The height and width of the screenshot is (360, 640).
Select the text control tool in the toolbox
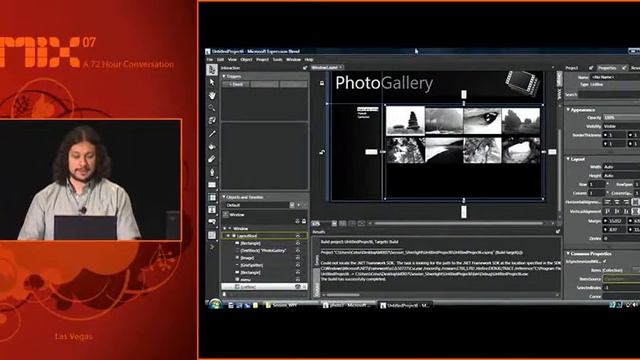point(212,210)
